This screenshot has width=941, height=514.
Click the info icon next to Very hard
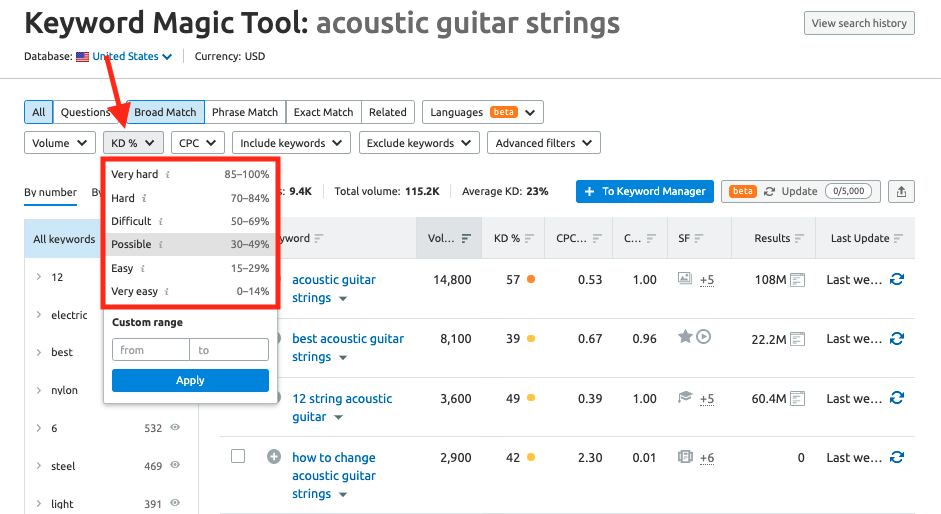[168, 175]
